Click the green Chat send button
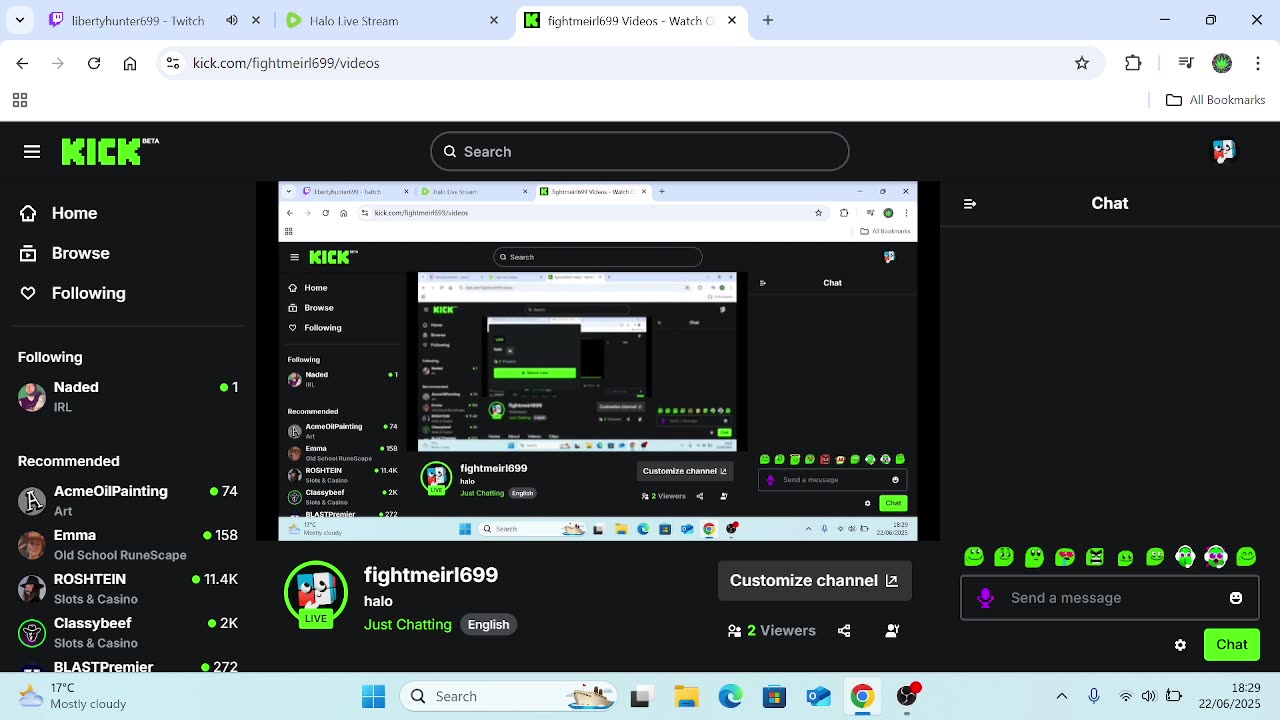 tap(1231, 645)
